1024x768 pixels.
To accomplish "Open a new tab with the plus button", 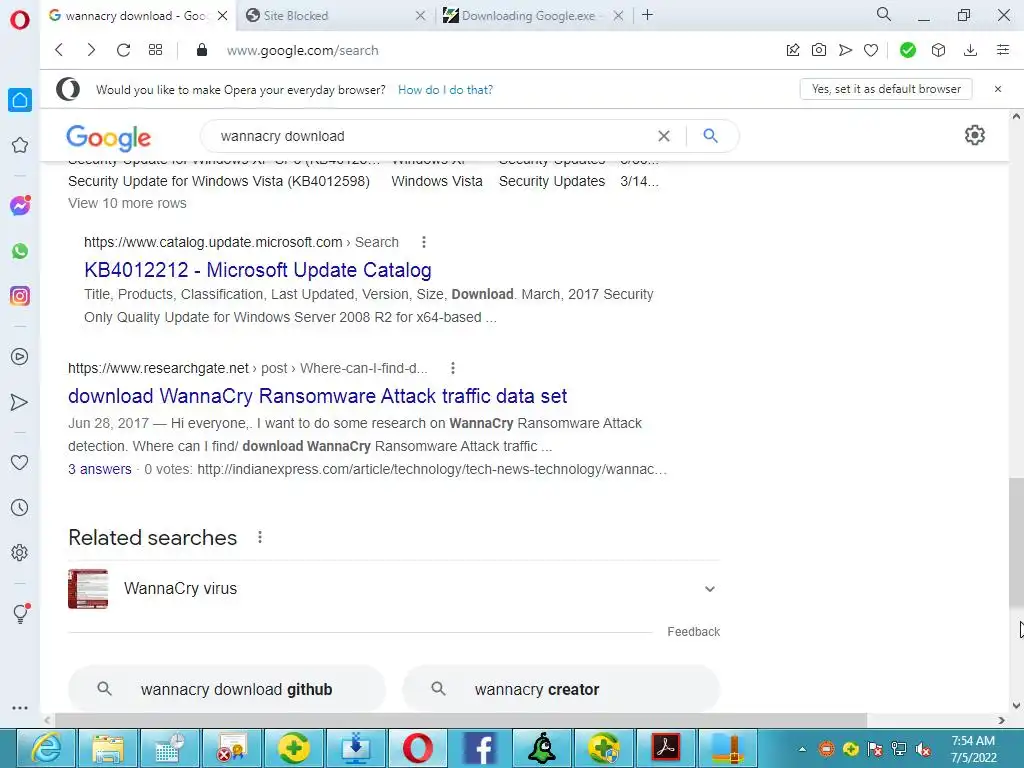I will click(647, 15).
